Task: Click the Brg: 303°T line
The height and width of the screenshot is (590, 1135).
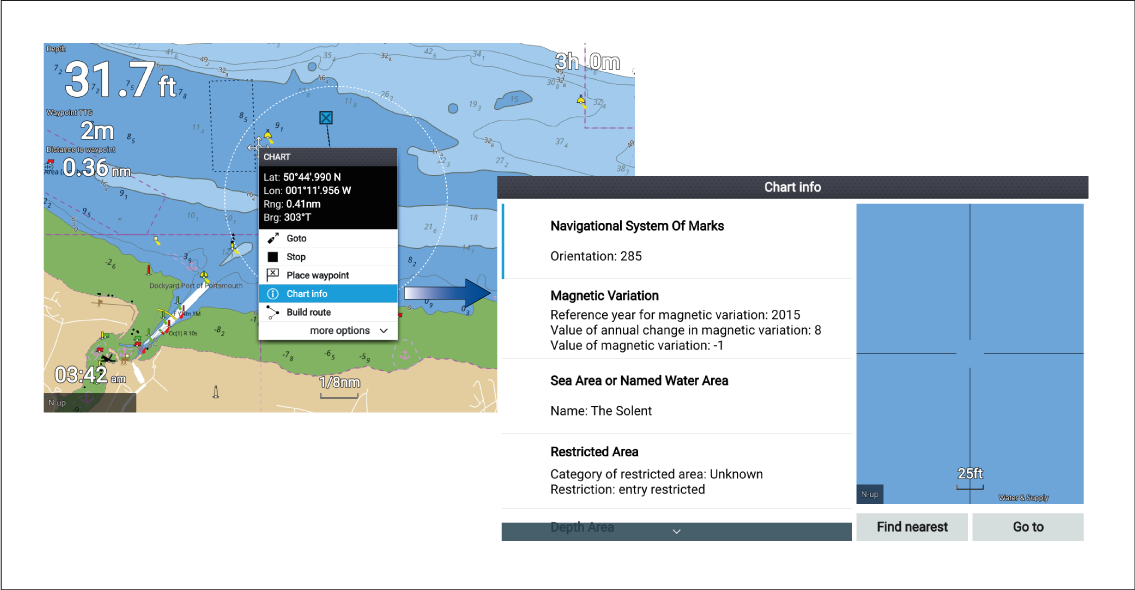Action: click(x=287, y=217)
